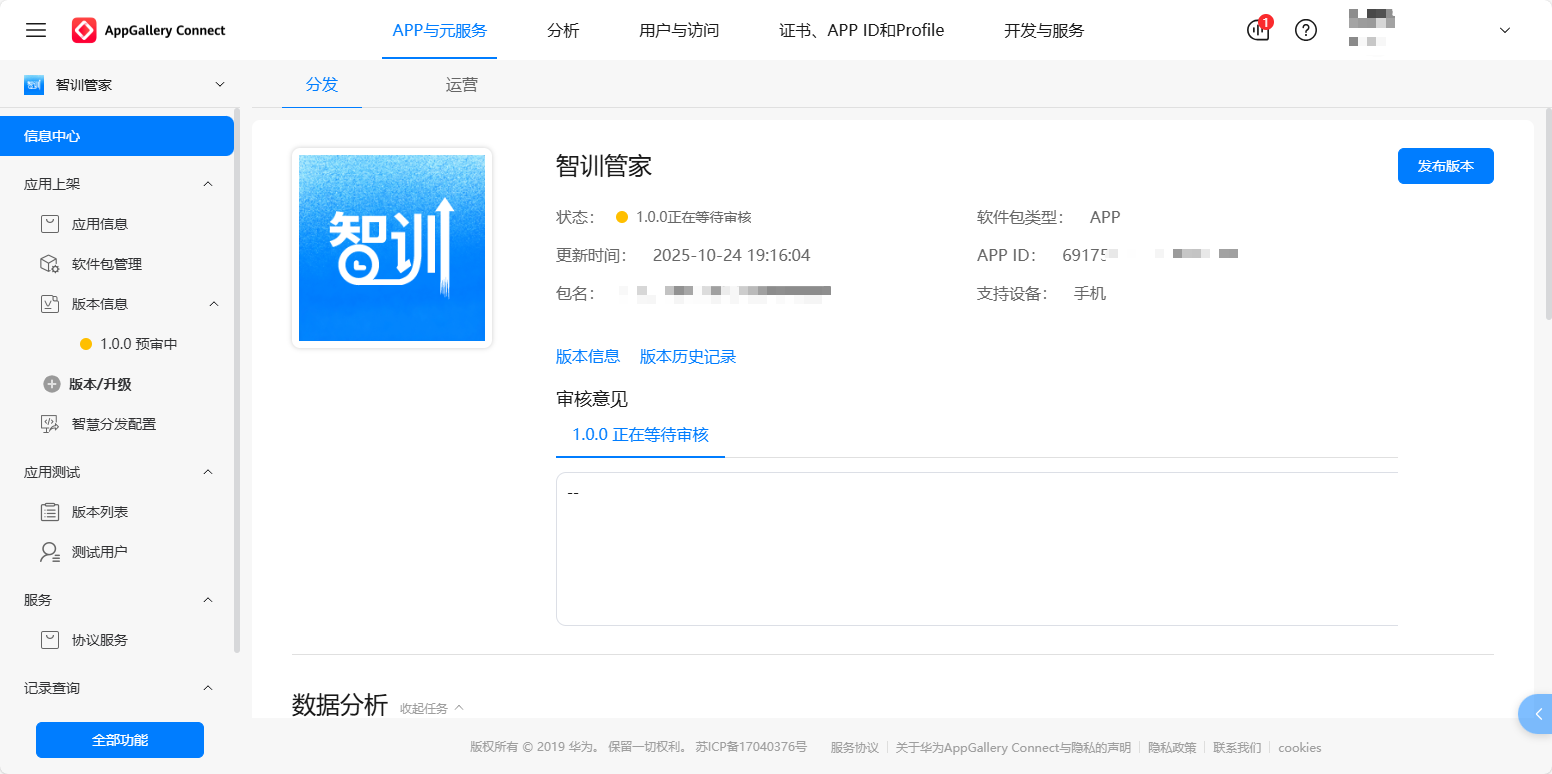Open the 智训管家 app selector dropdown
1552x774 pixels.
click(x=220, y=85)
